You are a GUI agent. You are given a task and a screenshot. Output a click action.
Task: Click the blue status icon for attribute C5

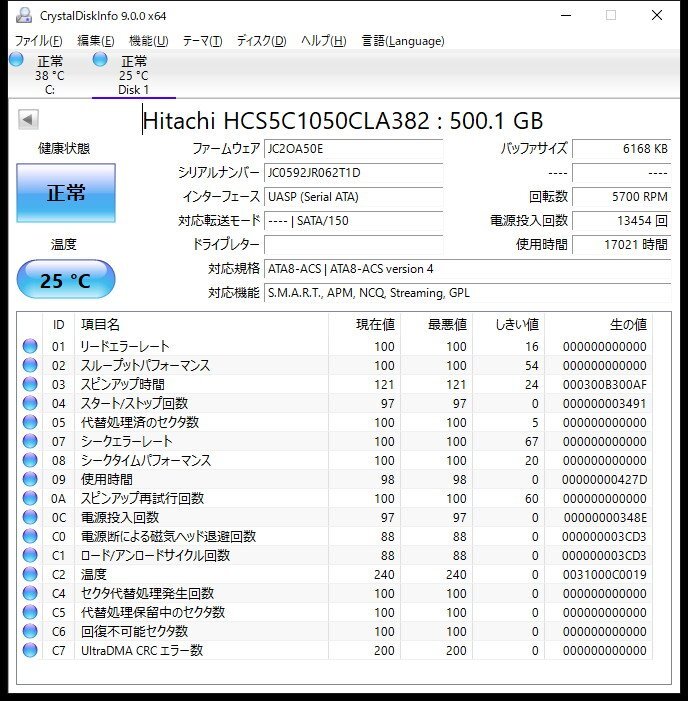tap(30, 612)
